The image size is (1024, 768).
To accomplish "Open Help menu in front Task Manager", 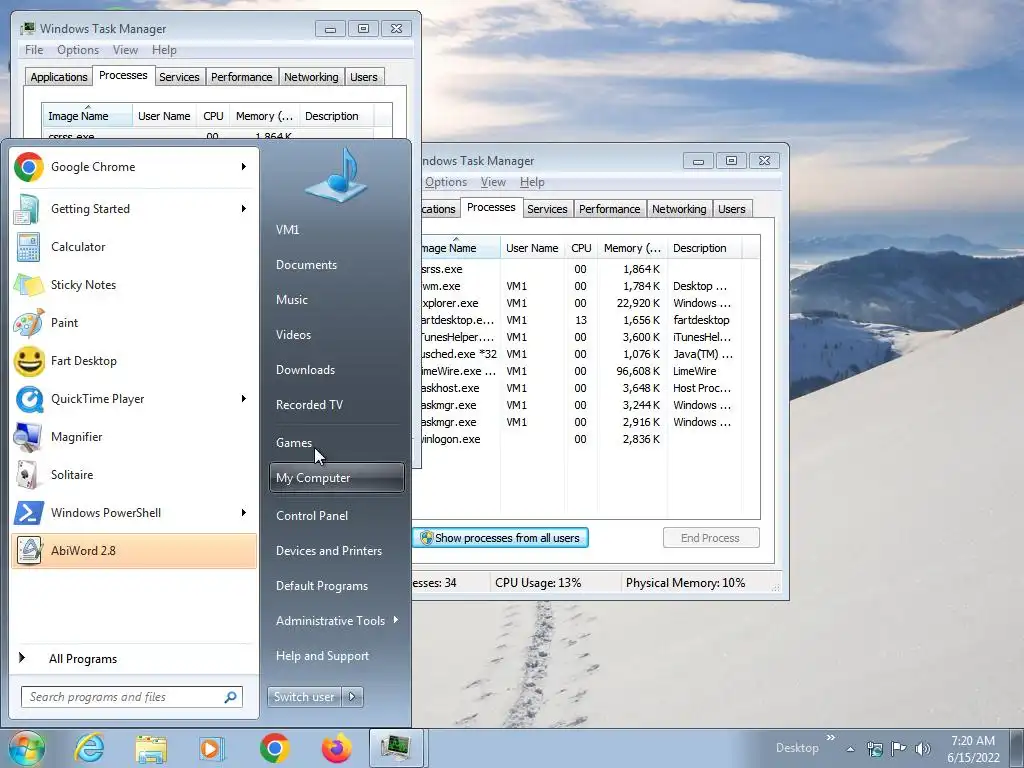I will click(x=532, y=182).
